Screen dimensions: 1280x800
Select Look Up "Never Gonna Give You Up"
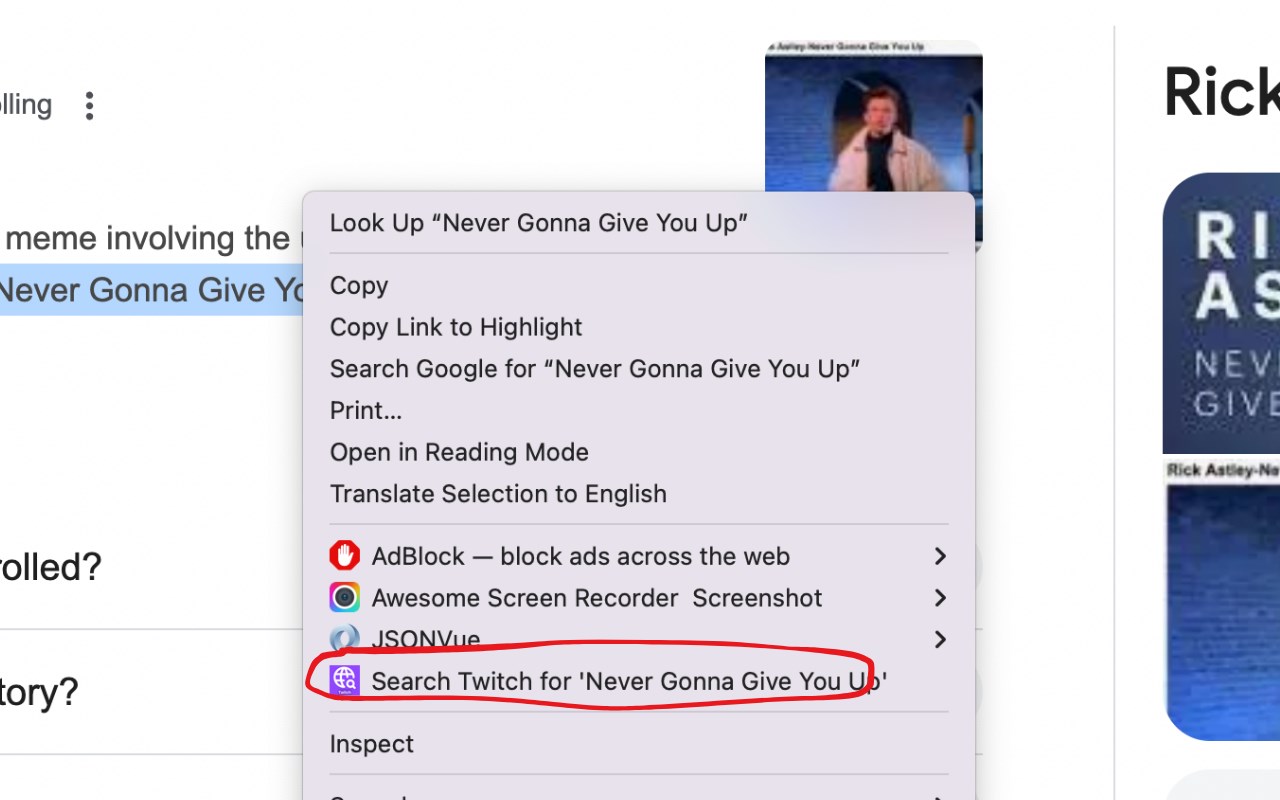tap(538, 223)
